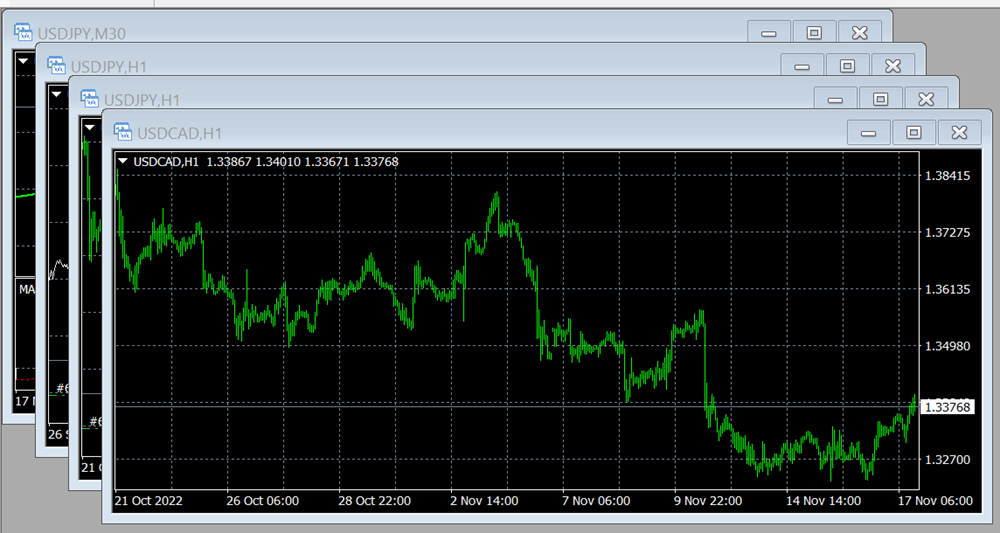Screen dimensions: 1000x533
Task: Maximize the USDJPY,M30 chart window
Action: click(814, 33)
